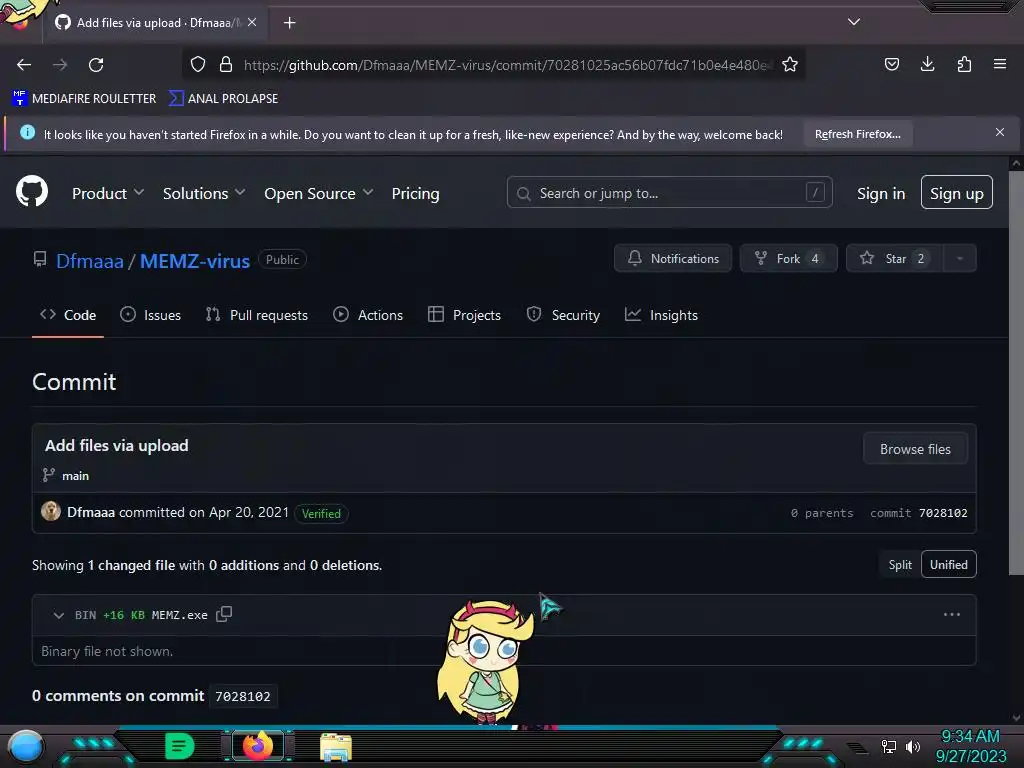Select the Split diff view
The width and height of the screenshot is (1024, 768).
pyautogui.click(x=900, y=565)
